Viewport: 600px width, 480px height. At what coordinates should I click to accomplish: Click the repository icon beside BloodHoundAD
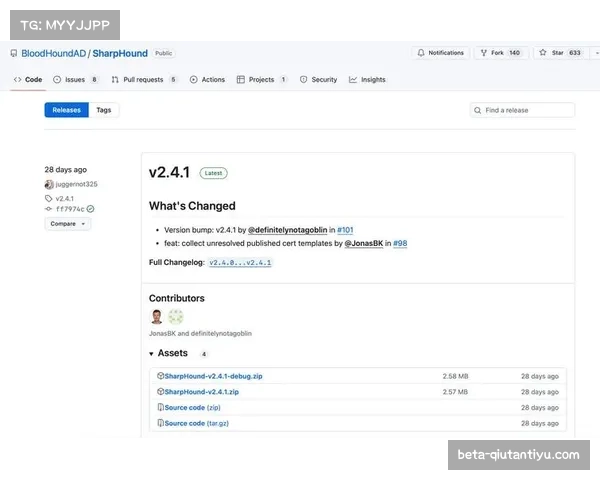14,53
